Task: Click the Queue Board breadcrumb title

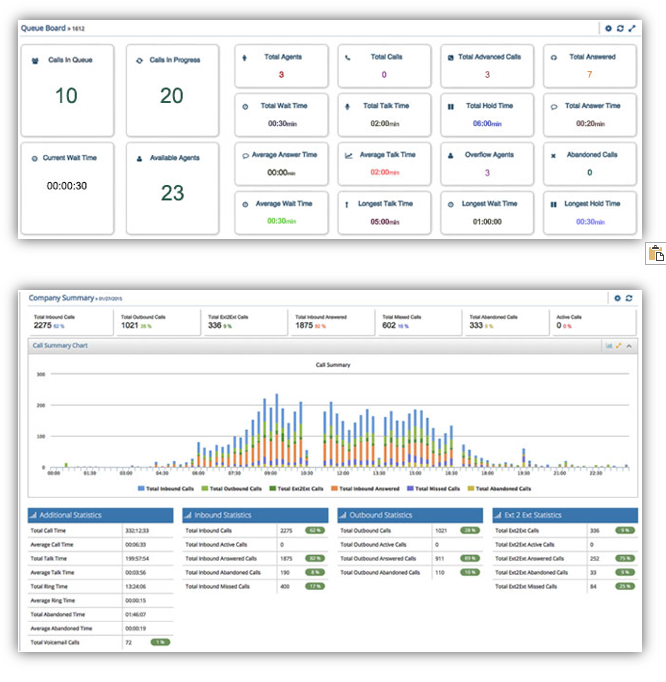Action: [x=43, y=28]
